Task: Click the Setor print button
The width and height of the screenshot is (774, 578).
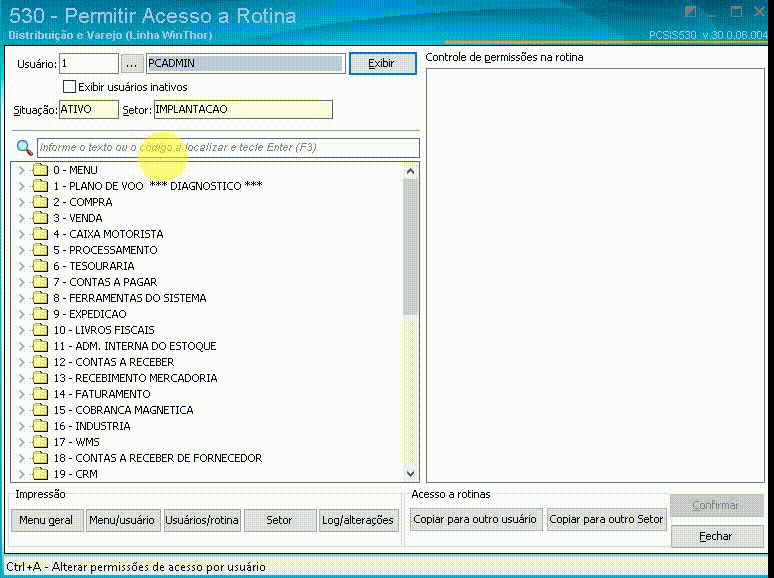Action: pos(279,520)
